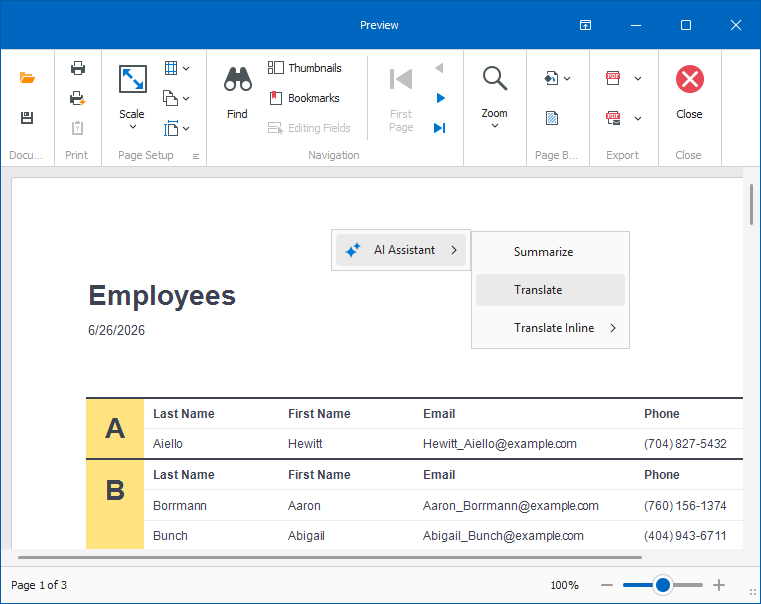Viewport: 761px width, 604px height.
Task: Choose Summarize from the AI menu
Action: (550, 252)
